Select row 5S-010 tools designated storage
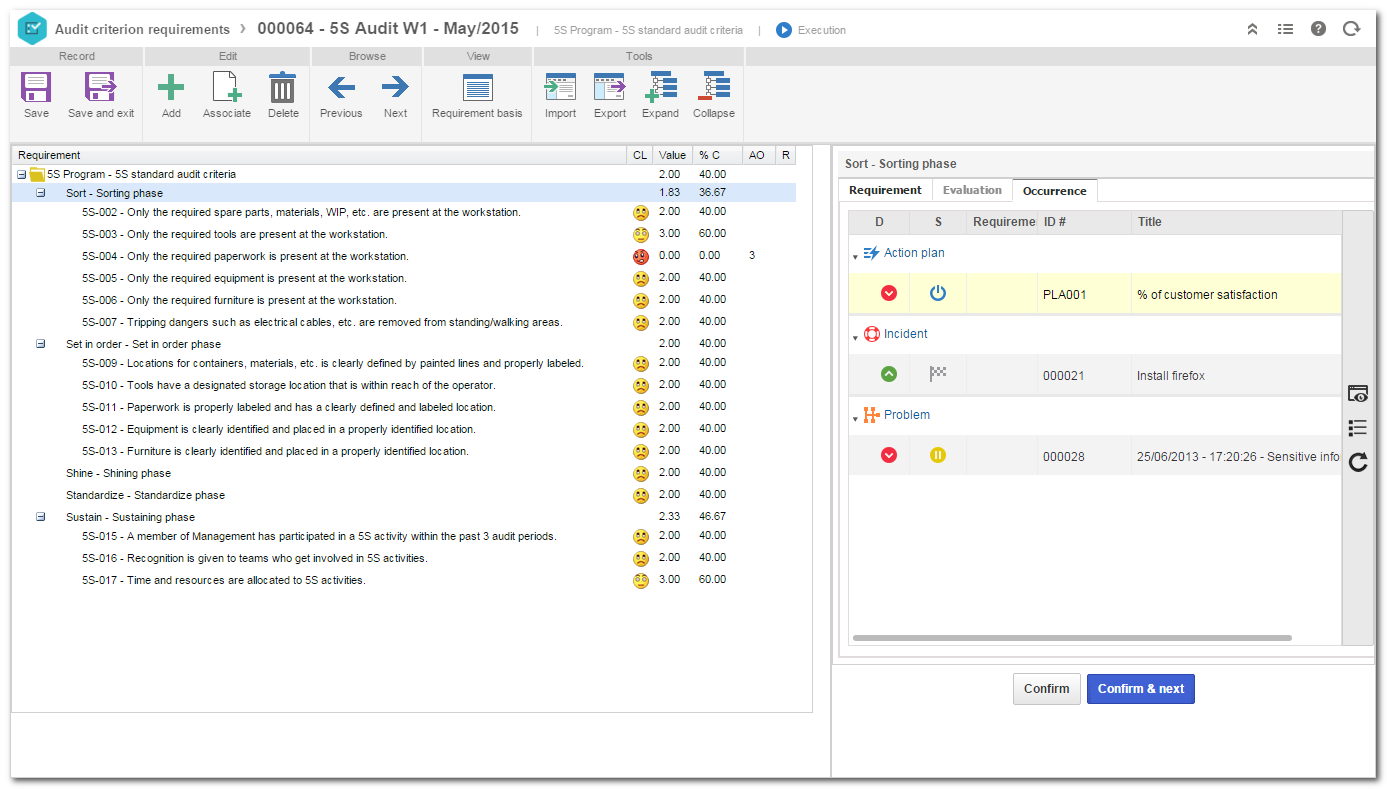The image size is (1387, 789). (404, 385)
